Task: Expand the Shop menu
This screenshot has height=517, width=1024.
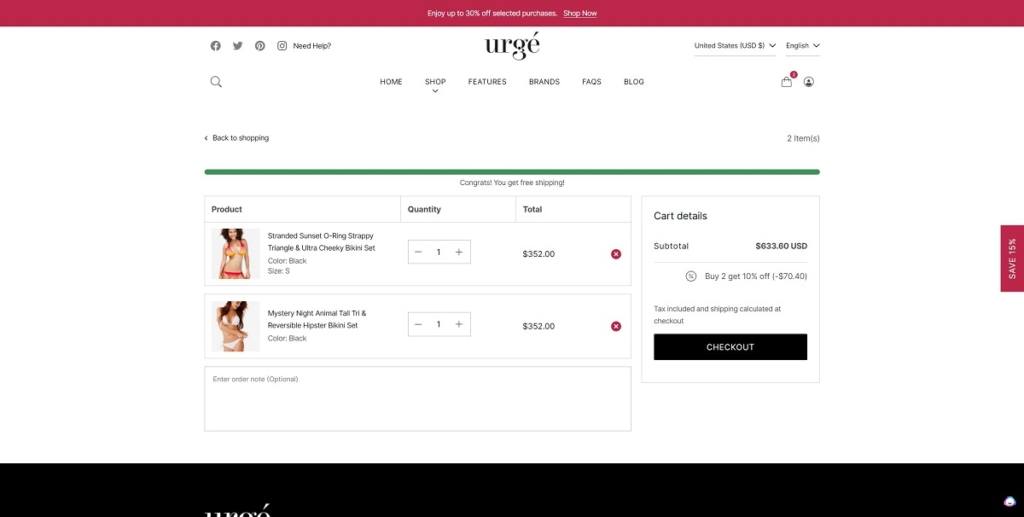Action: pyautogui.click(x=435, y=83)
